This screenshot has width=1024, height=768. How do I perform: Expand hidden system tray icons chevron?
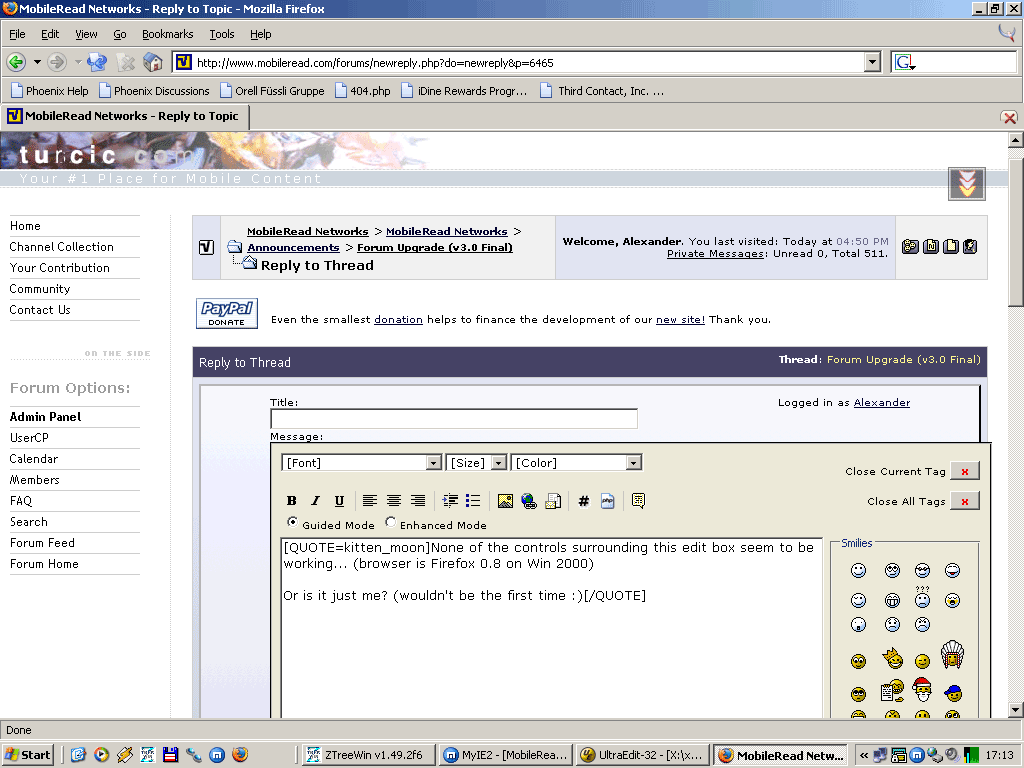coord(863,755)
